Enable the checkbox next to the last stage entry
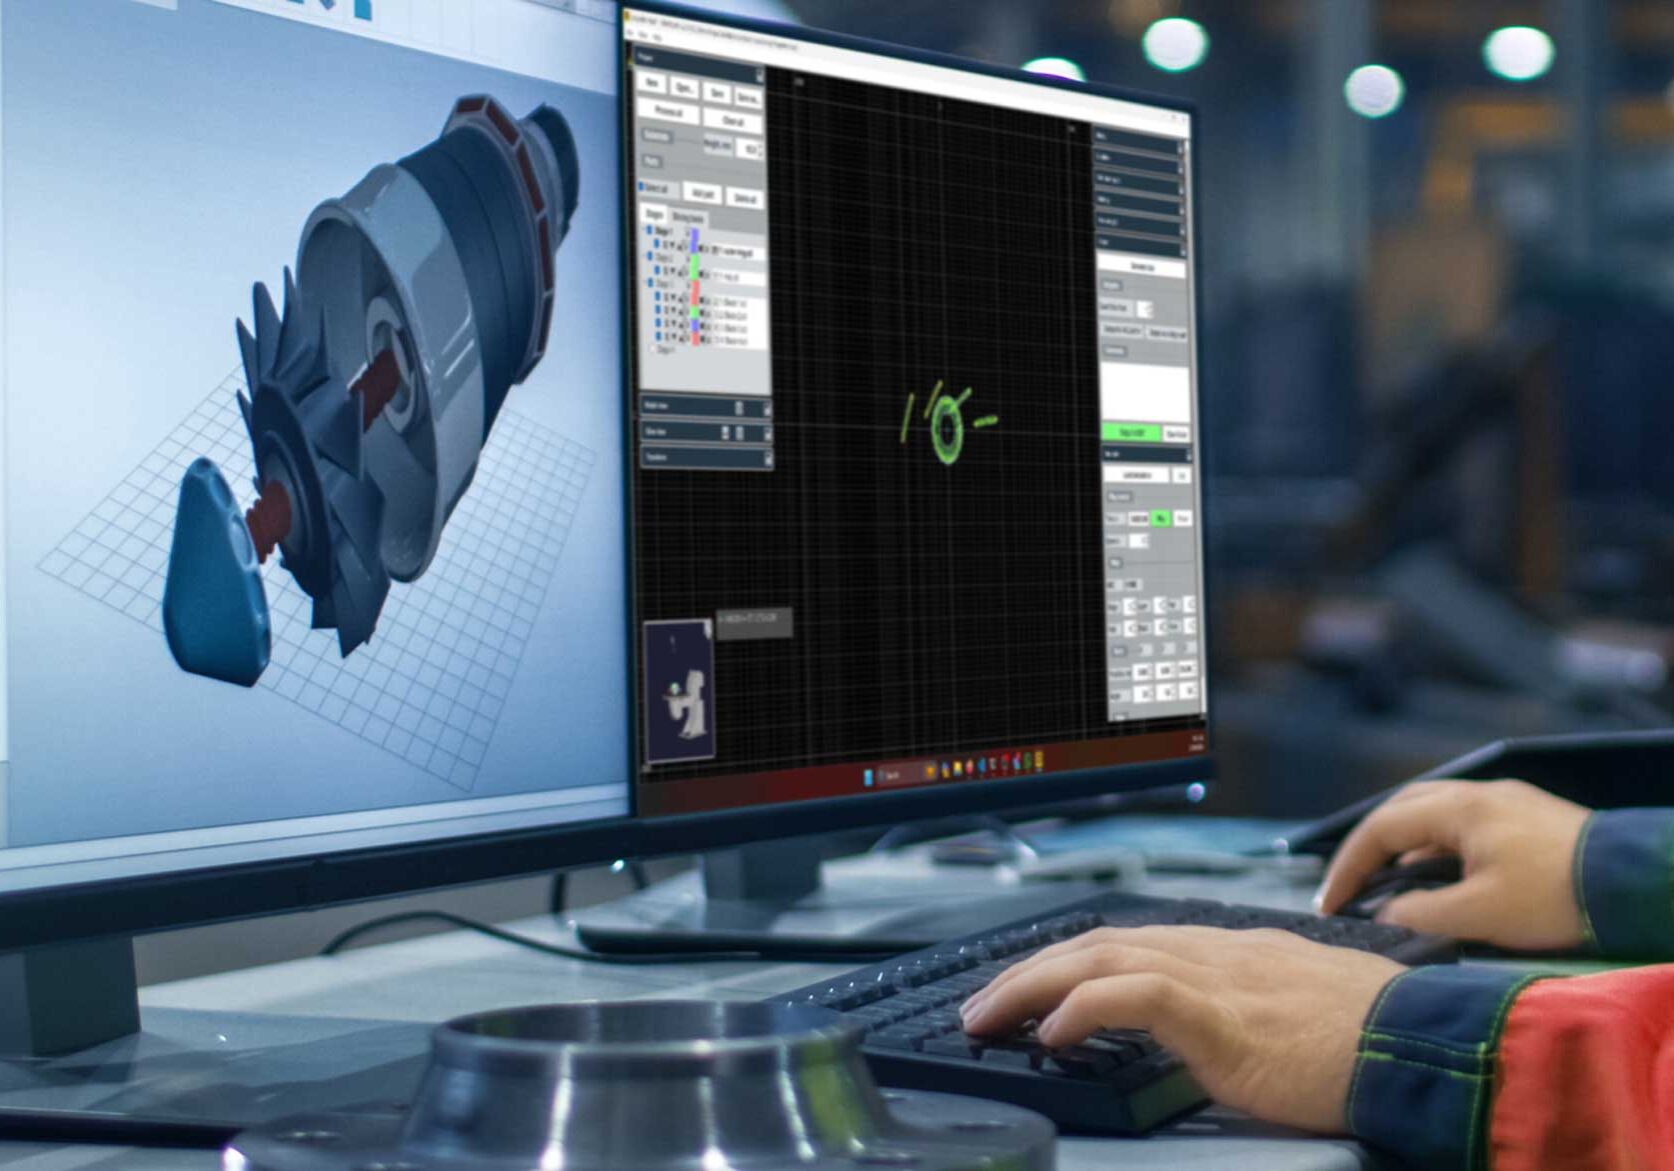This screenshot has height=1171, width=1674. 653,349
